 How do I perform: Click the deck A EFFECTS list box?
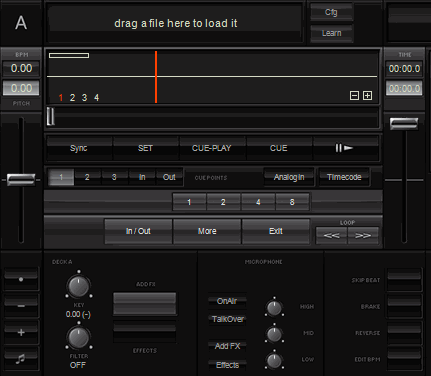click(x=145, y=332)
